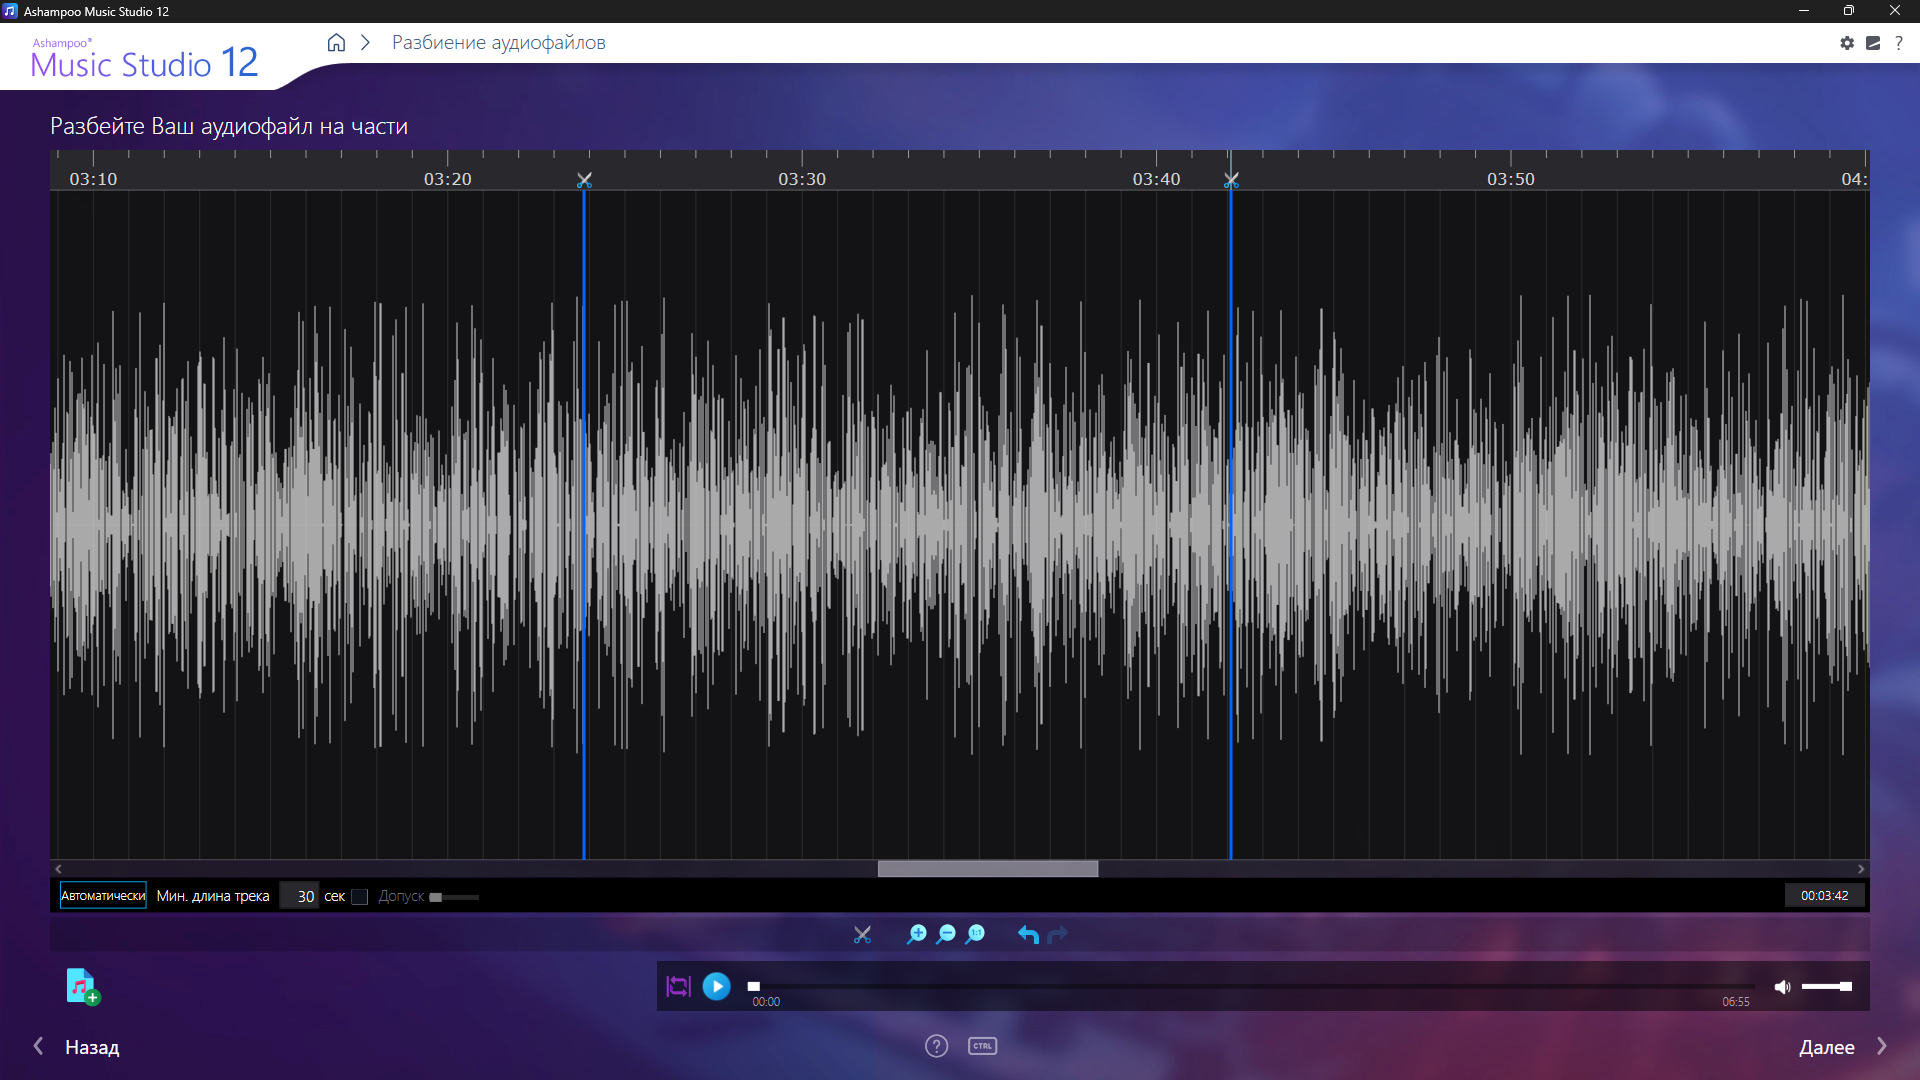Open the keyboard shortcuts CTRL icon
Viewport: 1920px width, 1080px height.
click(x=982, y=1046)
